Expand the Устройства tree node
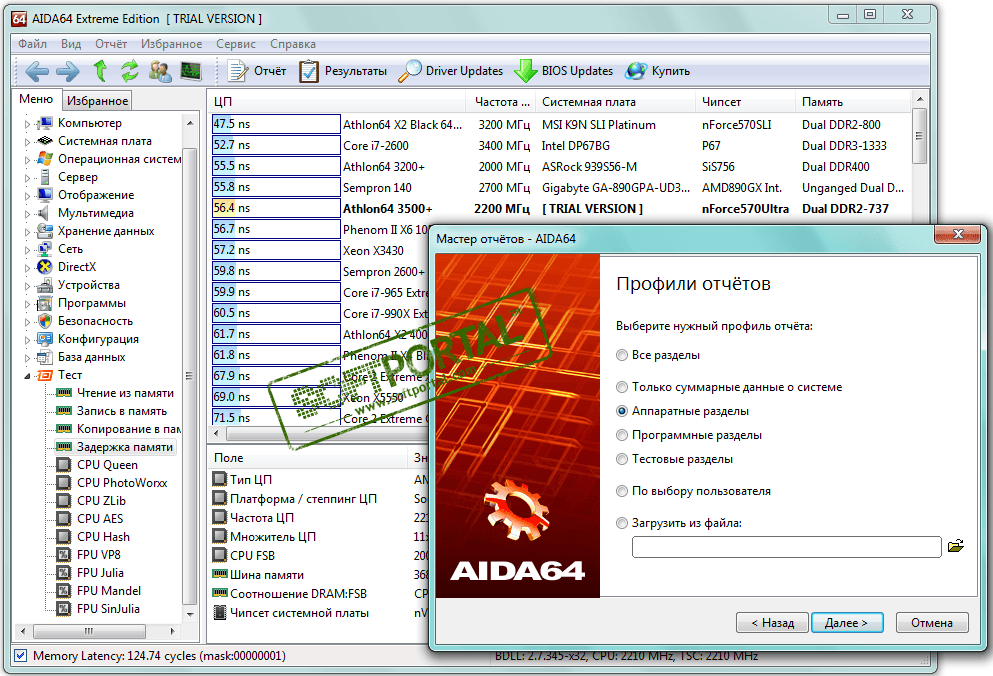 pyautogui.click(x=27, y=286)
